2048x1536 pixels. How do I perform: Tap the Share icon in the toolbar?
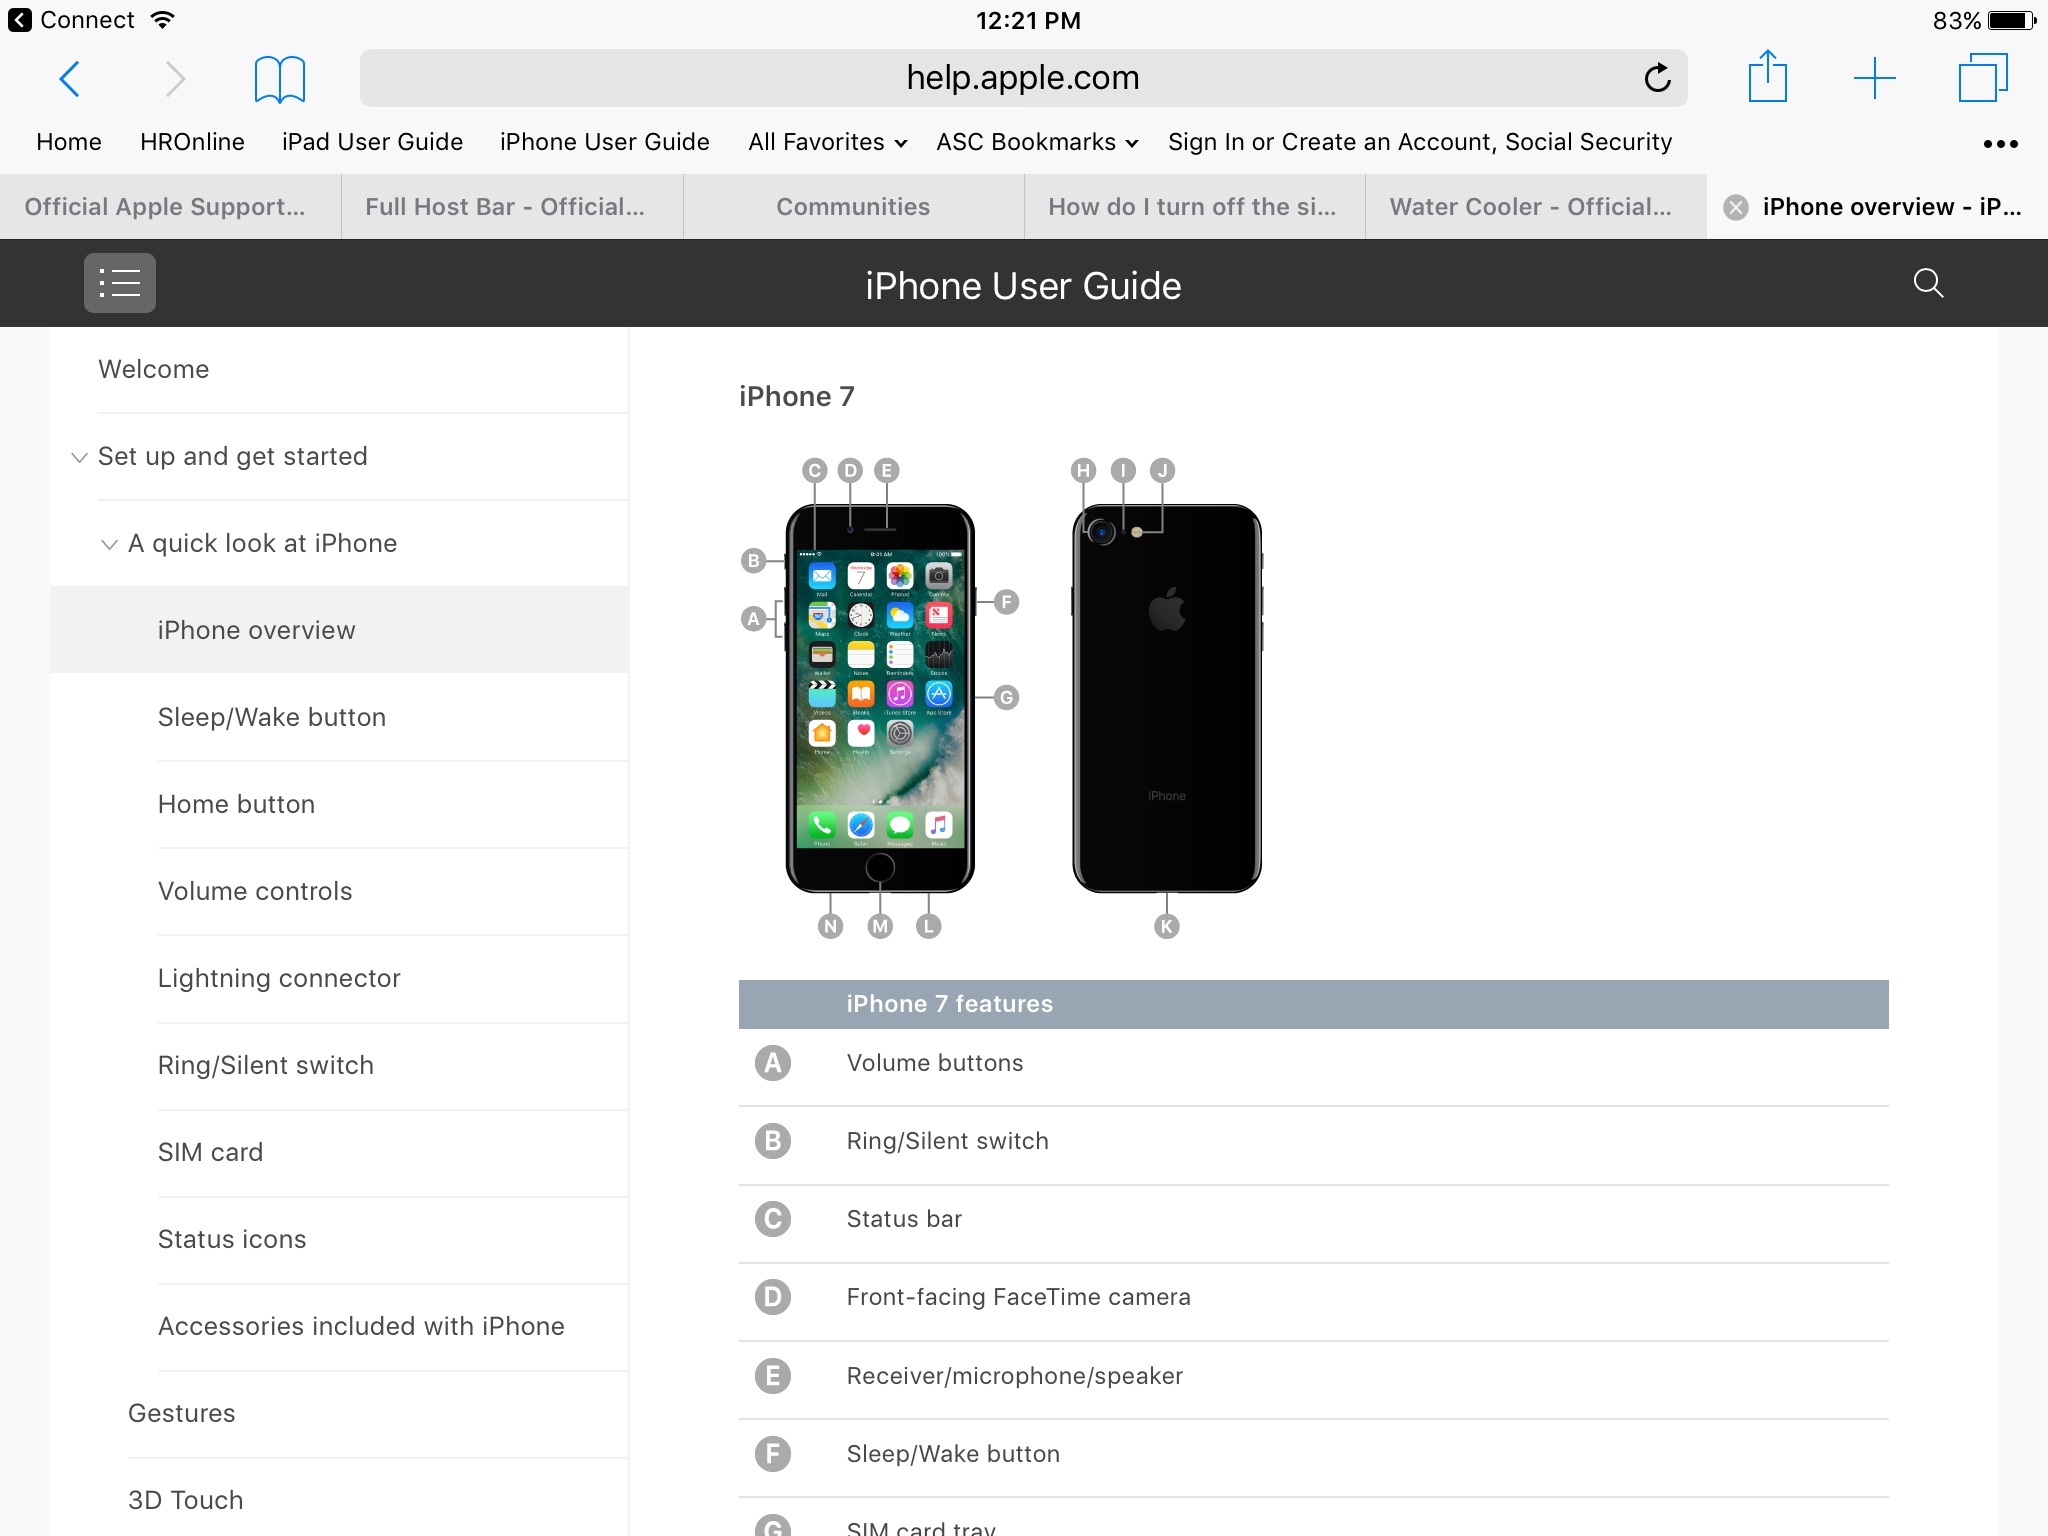[1767, 76]
